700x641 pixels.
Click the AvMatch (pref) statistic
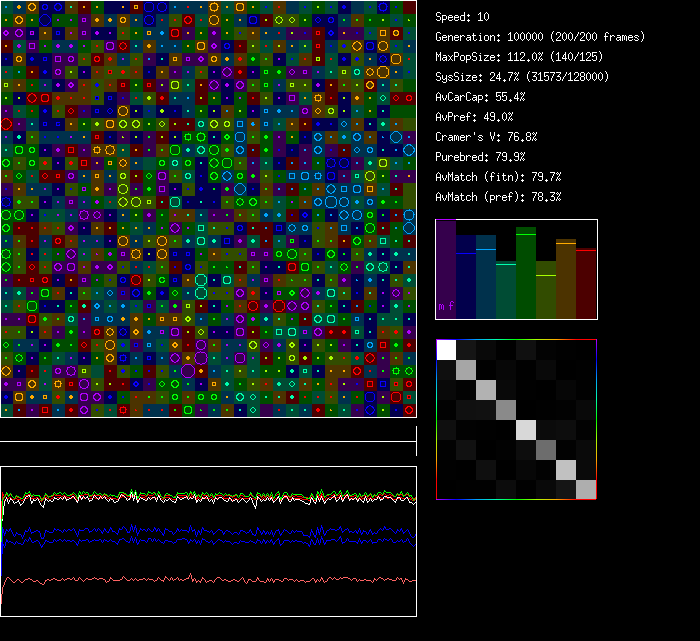498,197
